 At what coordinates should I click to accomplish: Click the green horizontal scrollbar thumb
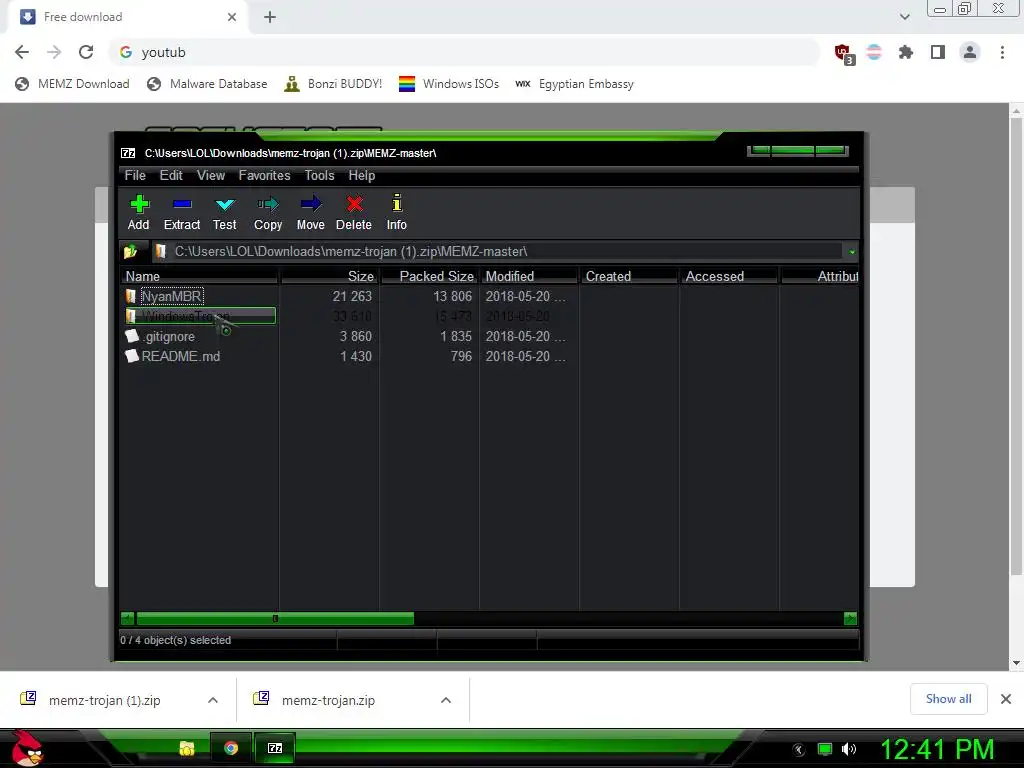click(x=275, y=618)
